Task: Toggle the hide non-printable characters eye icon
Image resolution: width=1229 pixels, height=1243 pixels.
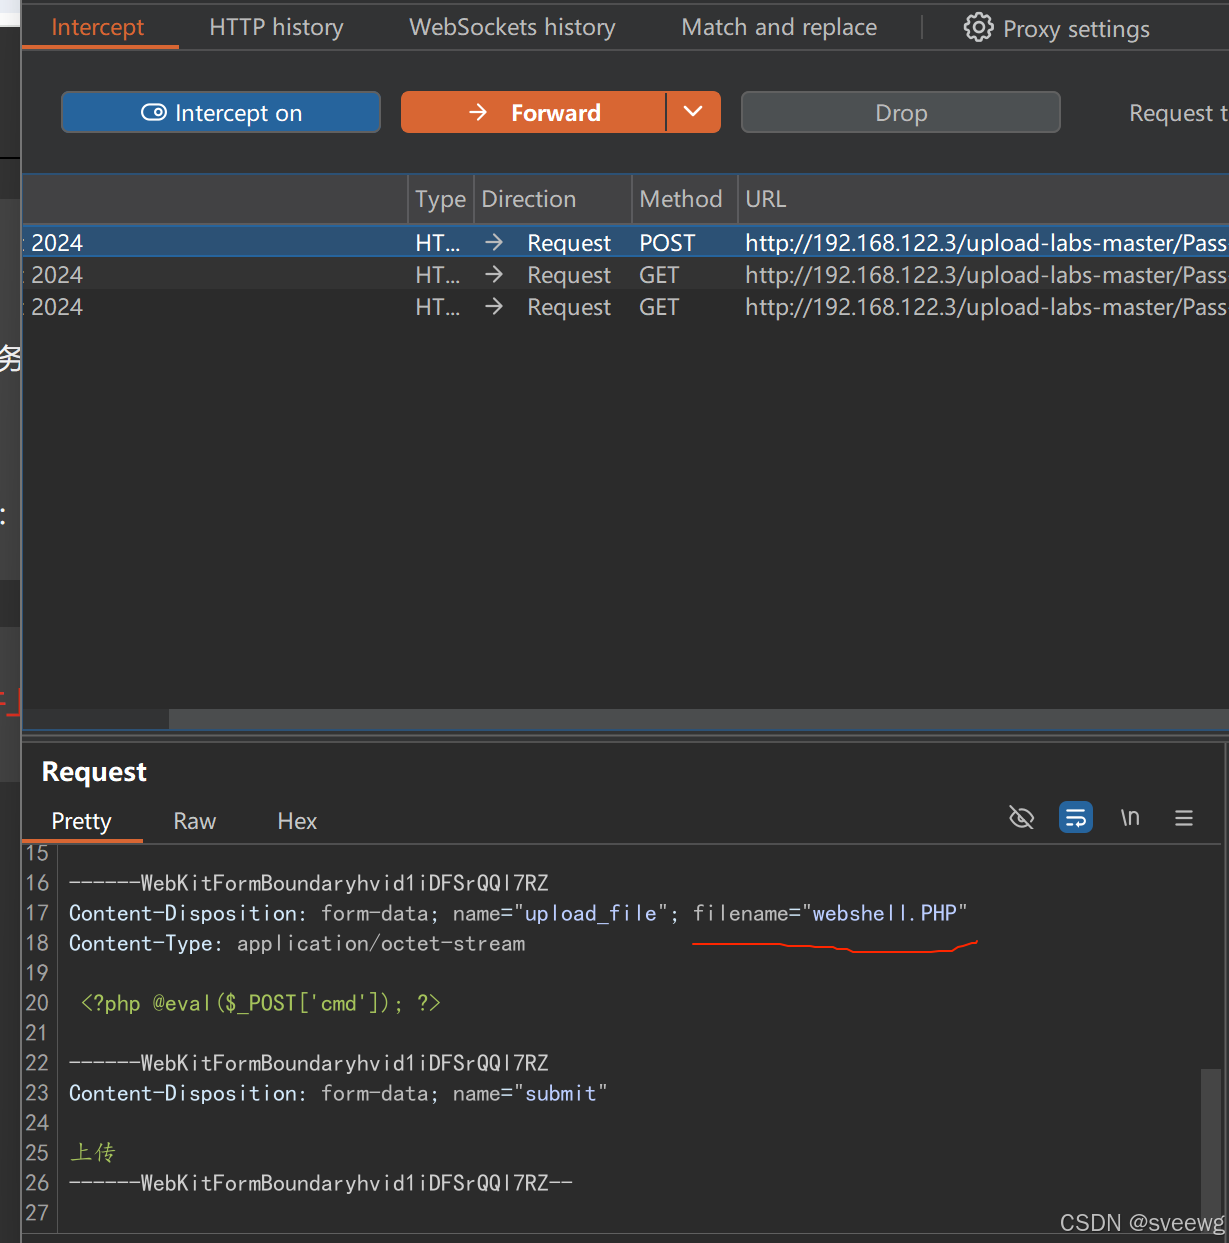Action: click(x=1021, y=818)
